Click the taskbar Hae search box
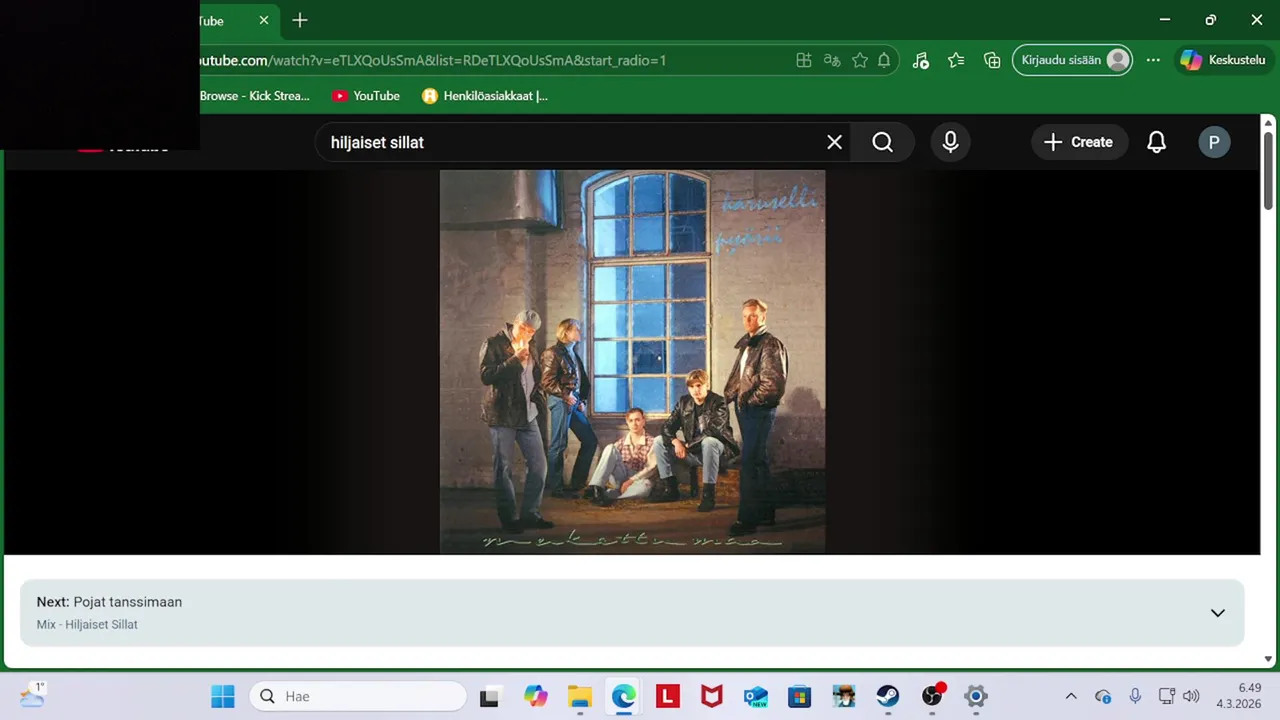Image resolution: width=1280 pixels, height=720 pixels. point(357,696)
